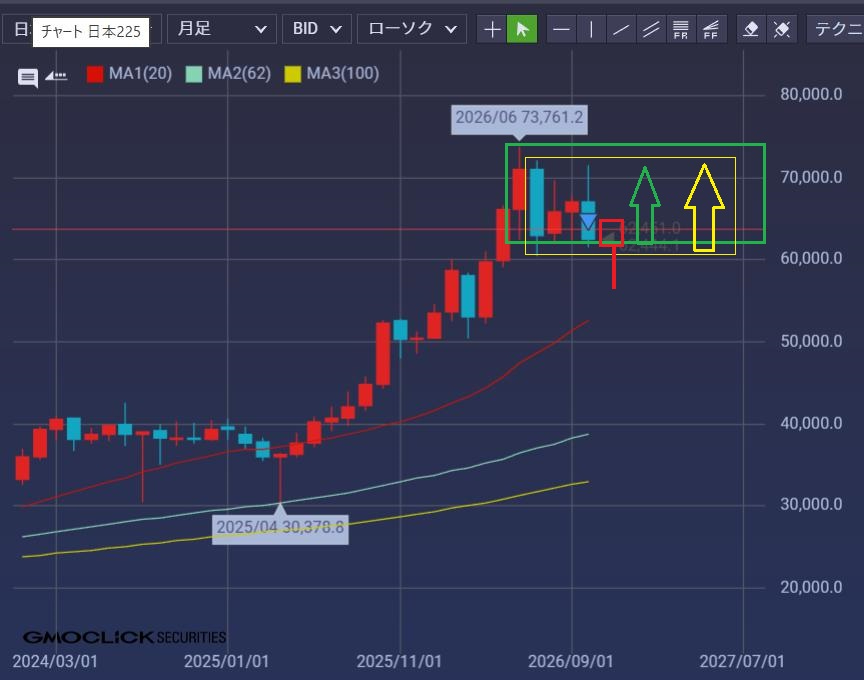Select the Fibonacci retracement (FR) tool
Image resolution: width=864 pixels, height=680 pixels.
pyautogui.click(x=681, y=29)
